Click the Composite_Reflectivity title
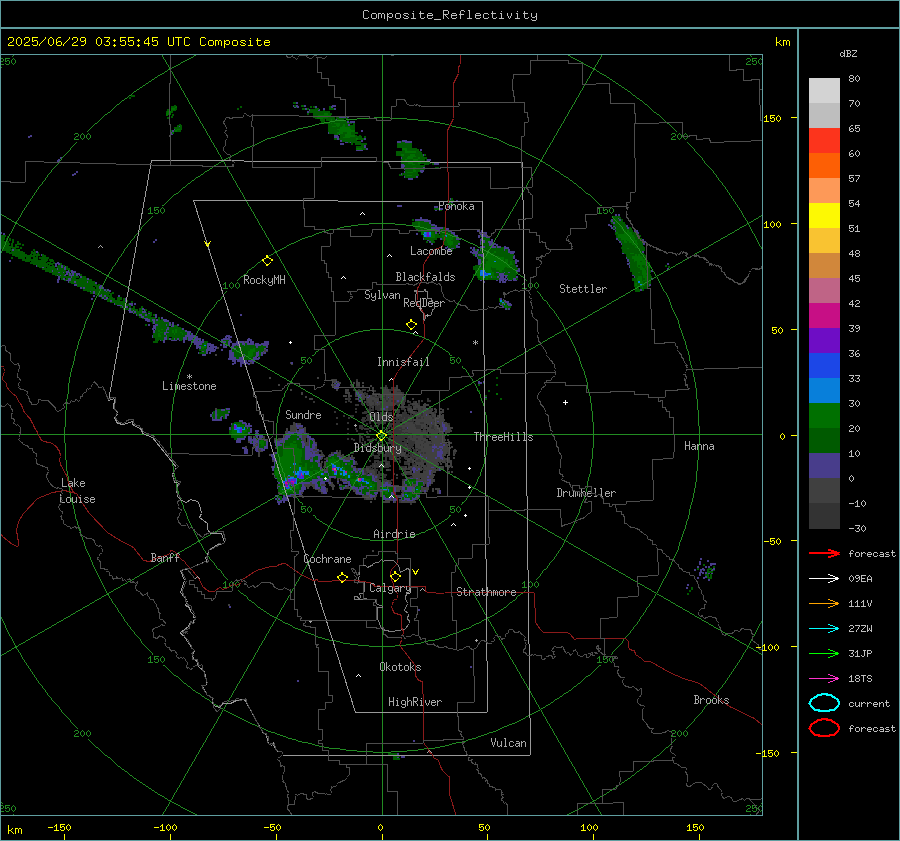The width and height of the screenshot is (900, 841). (x=450, y=15)
